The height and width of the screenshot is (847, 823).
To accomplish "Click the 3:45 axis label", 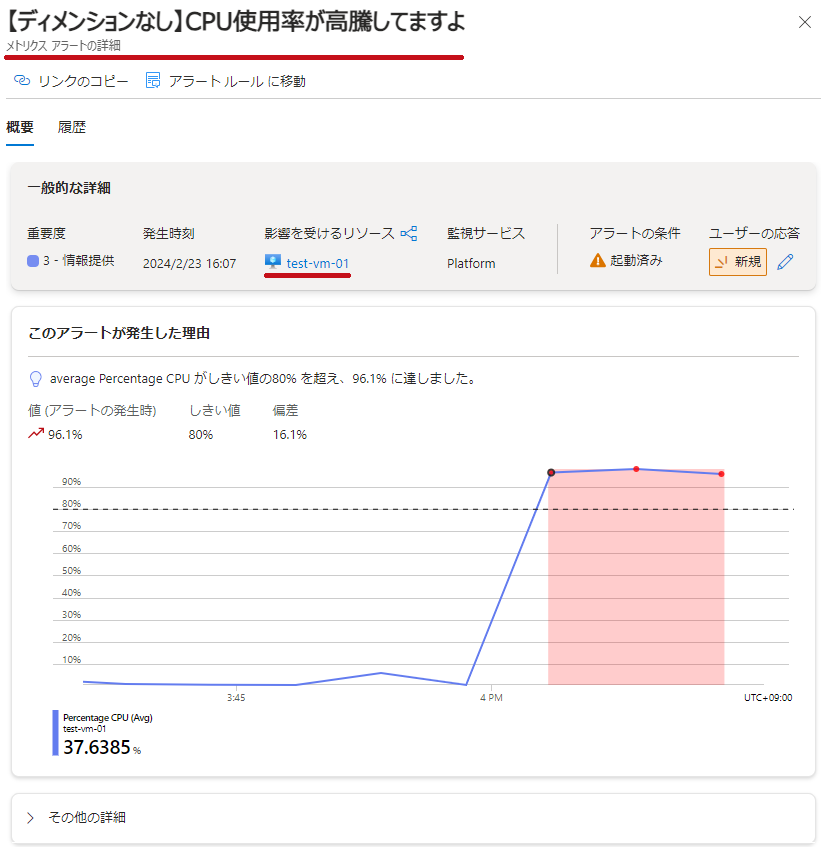I will (236, 697).
